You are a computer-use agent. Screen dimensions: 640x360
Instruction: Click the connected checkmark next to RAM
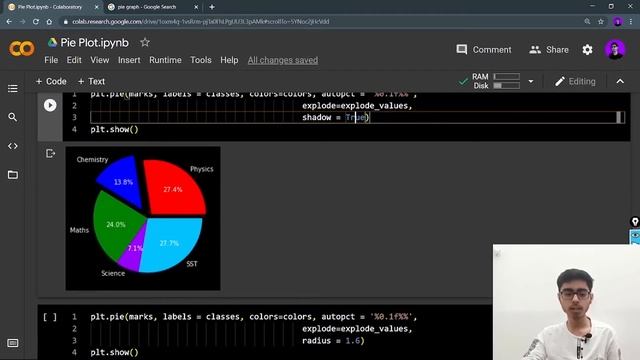tap(463, 81)
